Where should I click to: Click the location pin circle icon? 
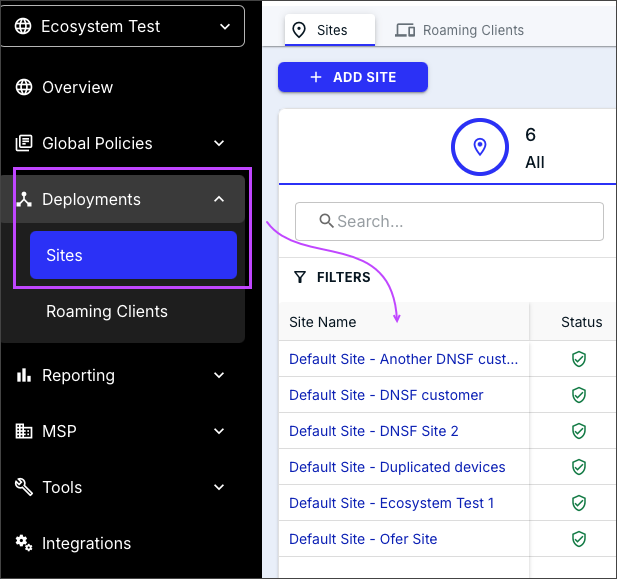point(480,148)
